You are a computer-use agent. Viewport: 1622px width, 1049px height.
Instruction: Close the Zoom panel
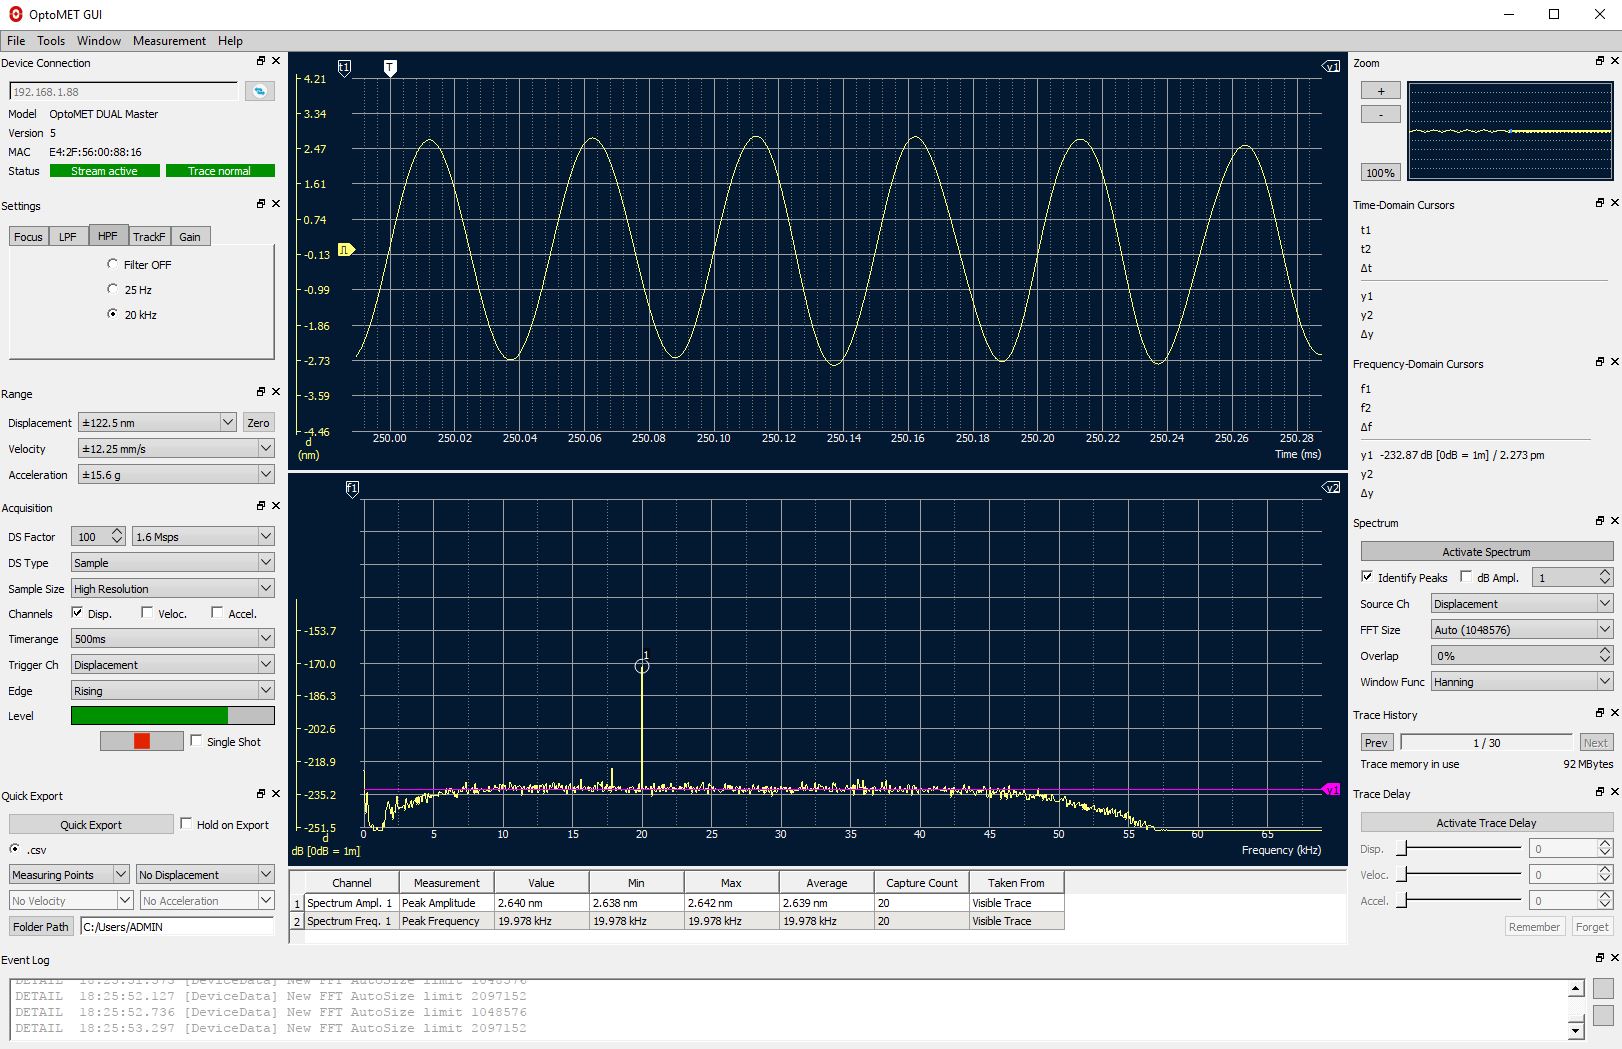click(1614, 61)
